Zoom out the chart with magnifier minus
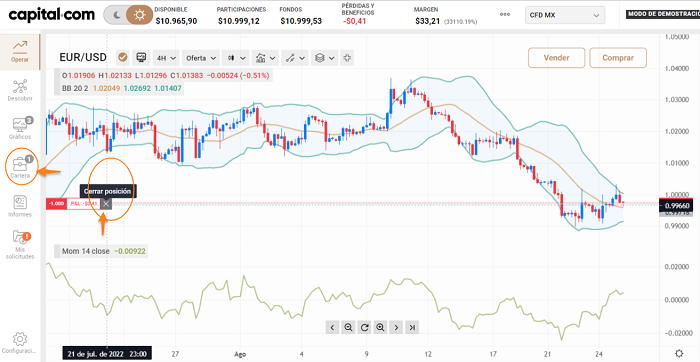The height and width of the screenshot is (362, 700). [x=348, y=327]
